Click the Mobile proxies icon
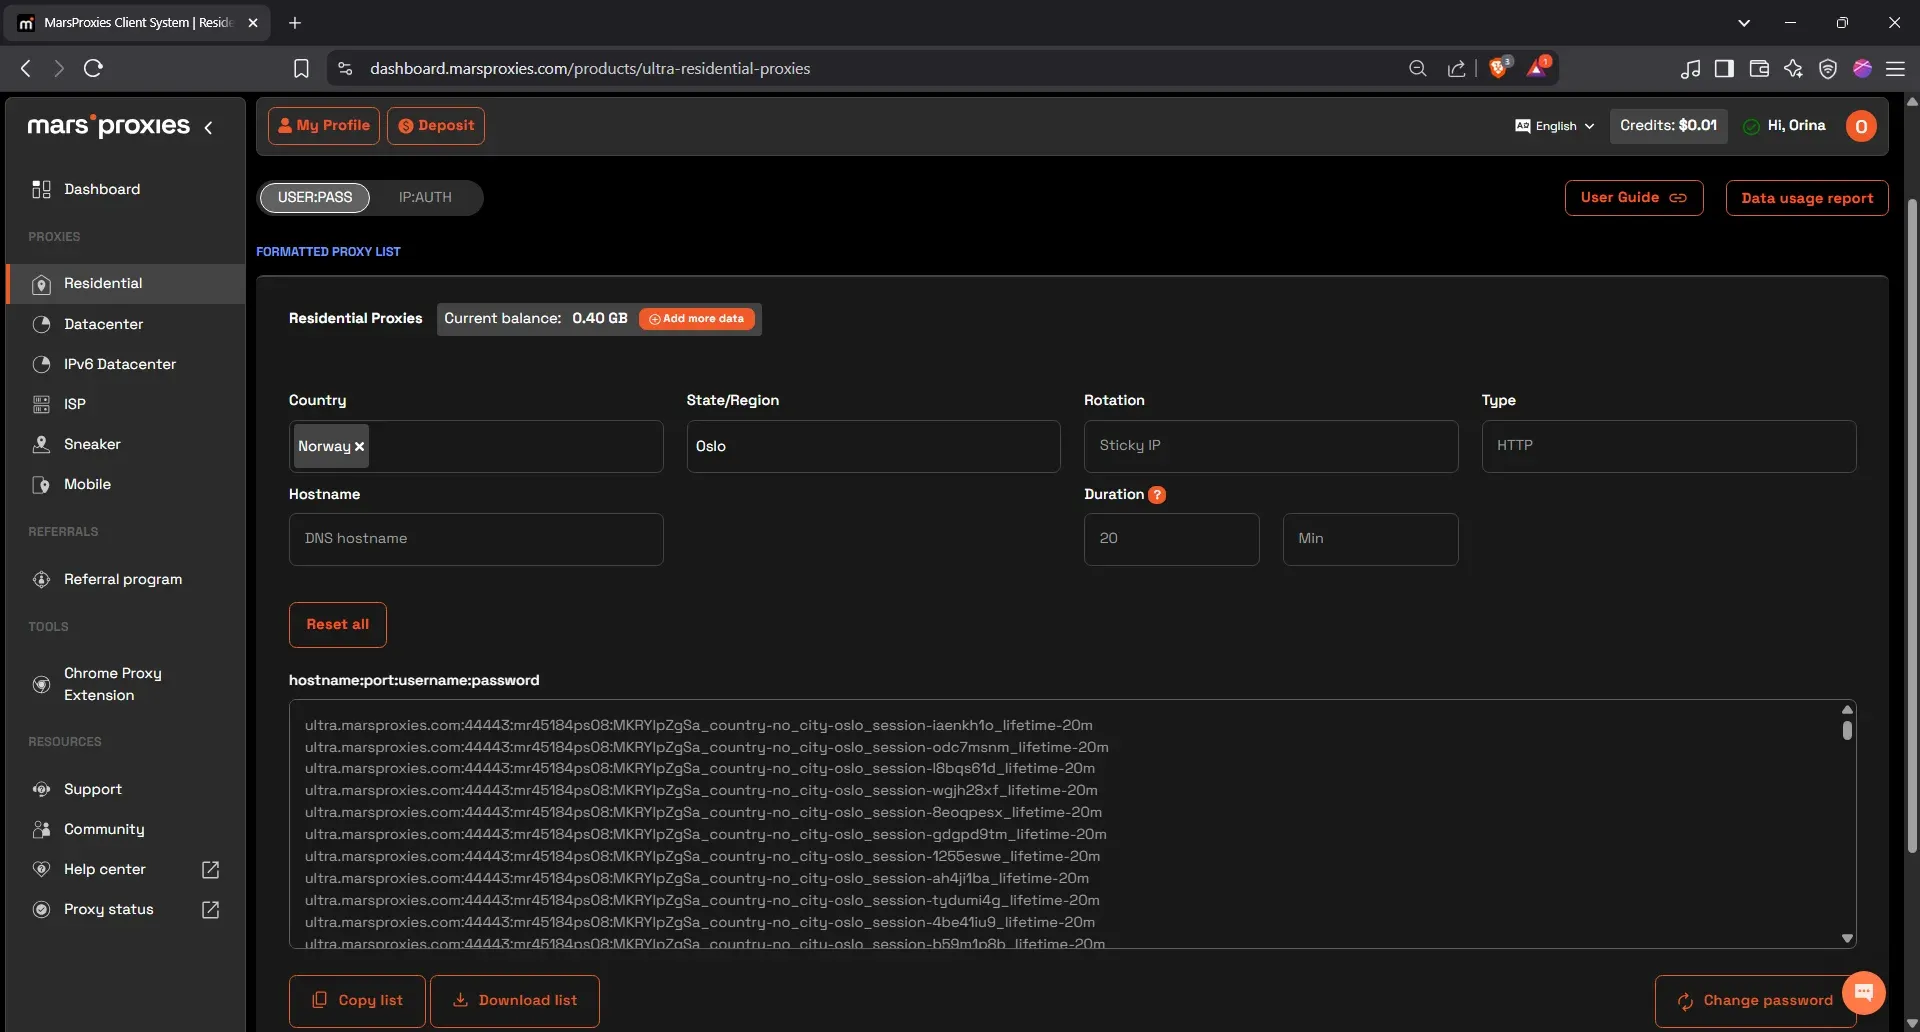The width and height of the screenshot is (1920, 1032). pyautogui.click(x=41, y=485)
